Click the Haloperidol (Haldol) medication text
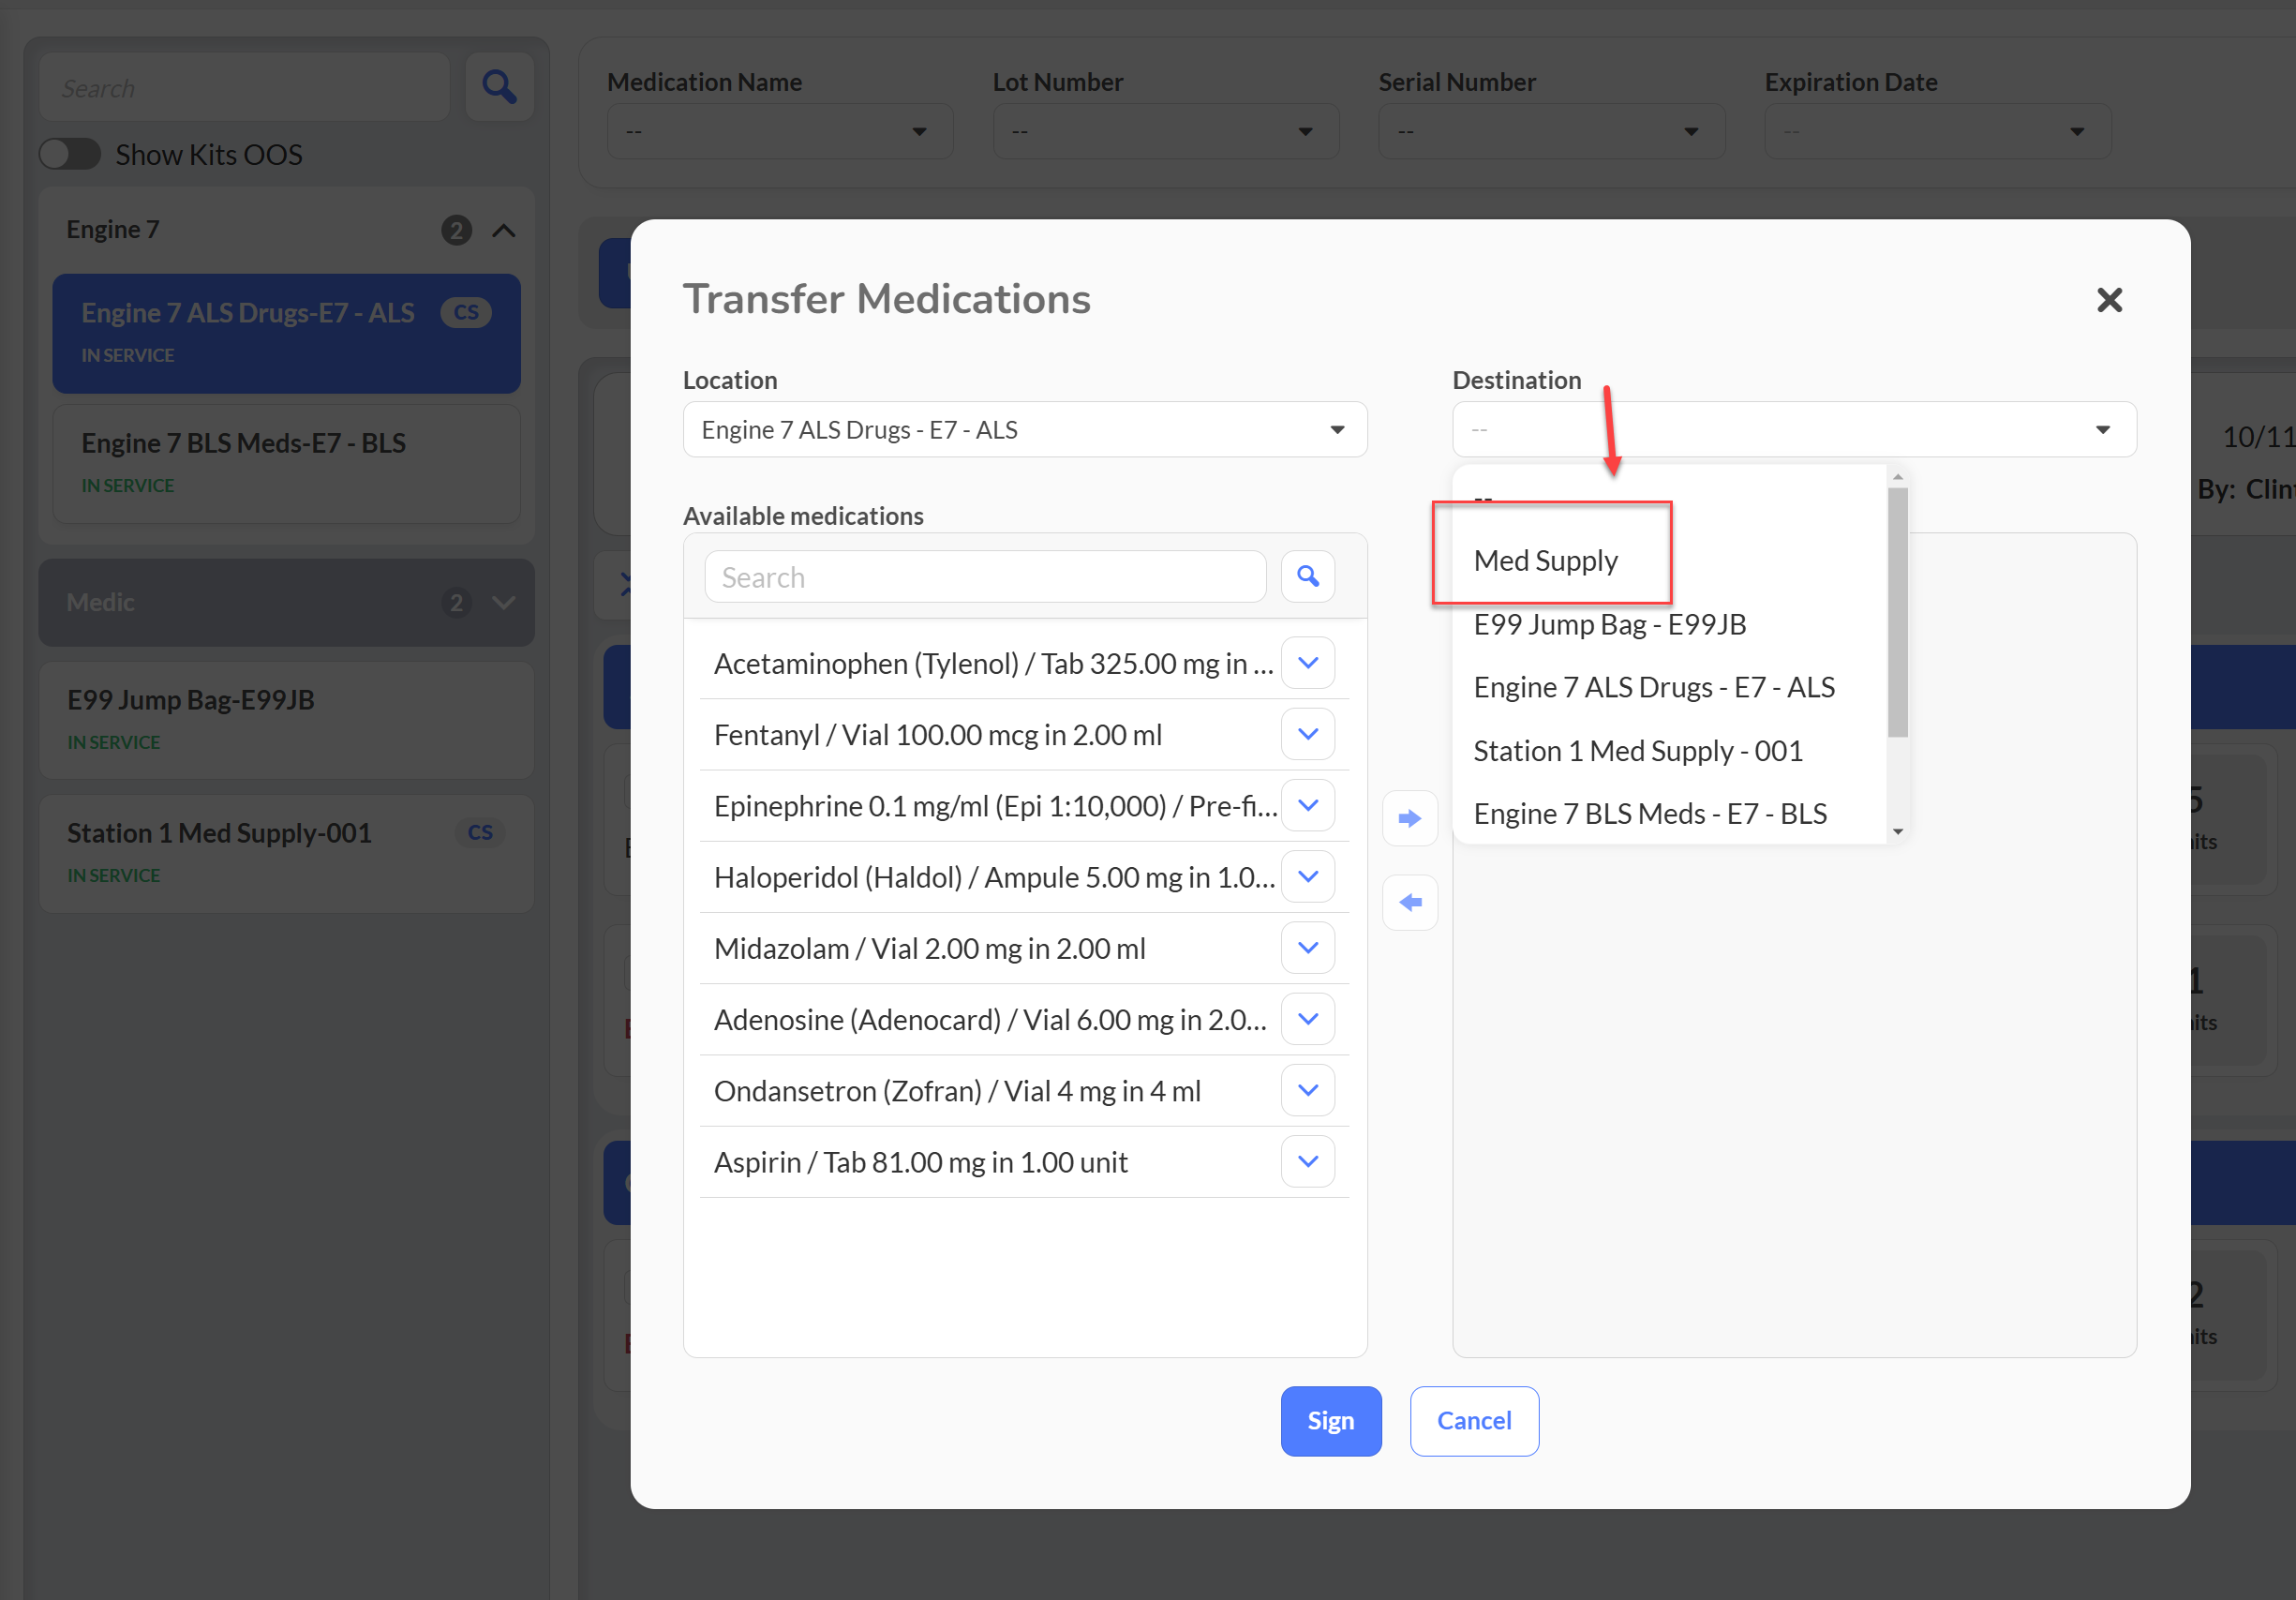Viewport: 2296px width, 1600px height. point(994,877)
